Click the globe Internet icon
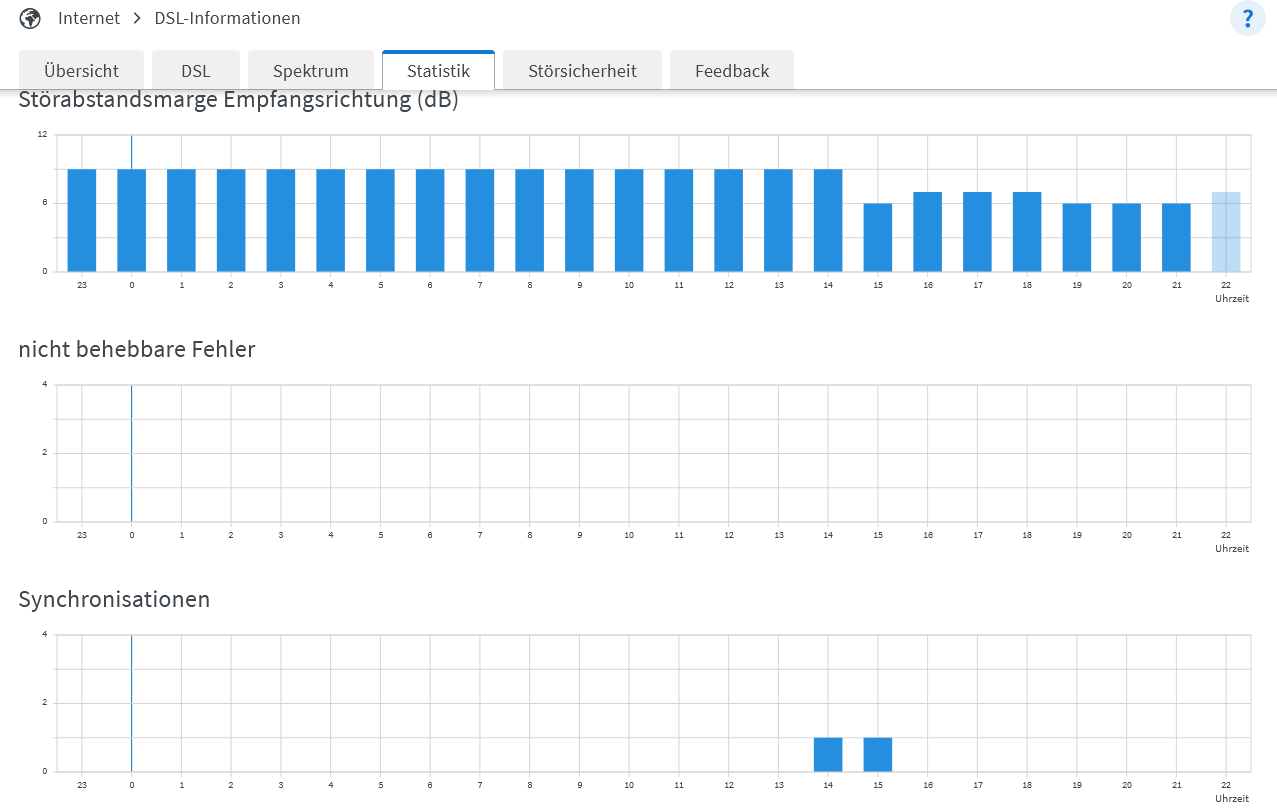The width and height of the screenshot is (1277, 808). click(31, 18)
